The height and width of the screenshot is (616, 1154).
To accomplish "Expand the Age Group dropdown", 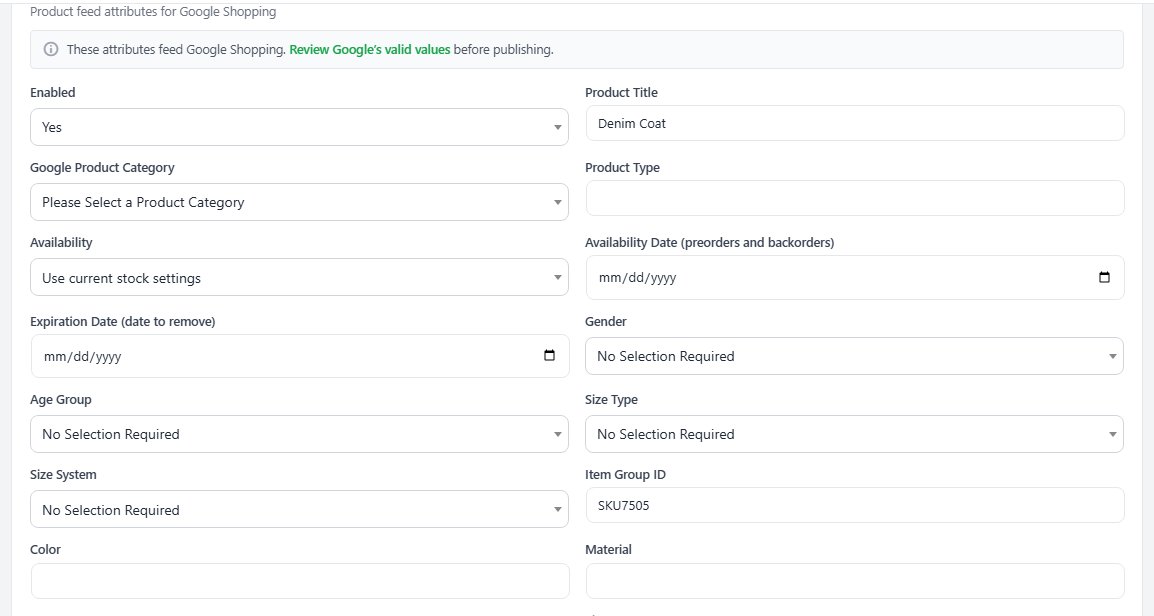I will coord(299,434).
